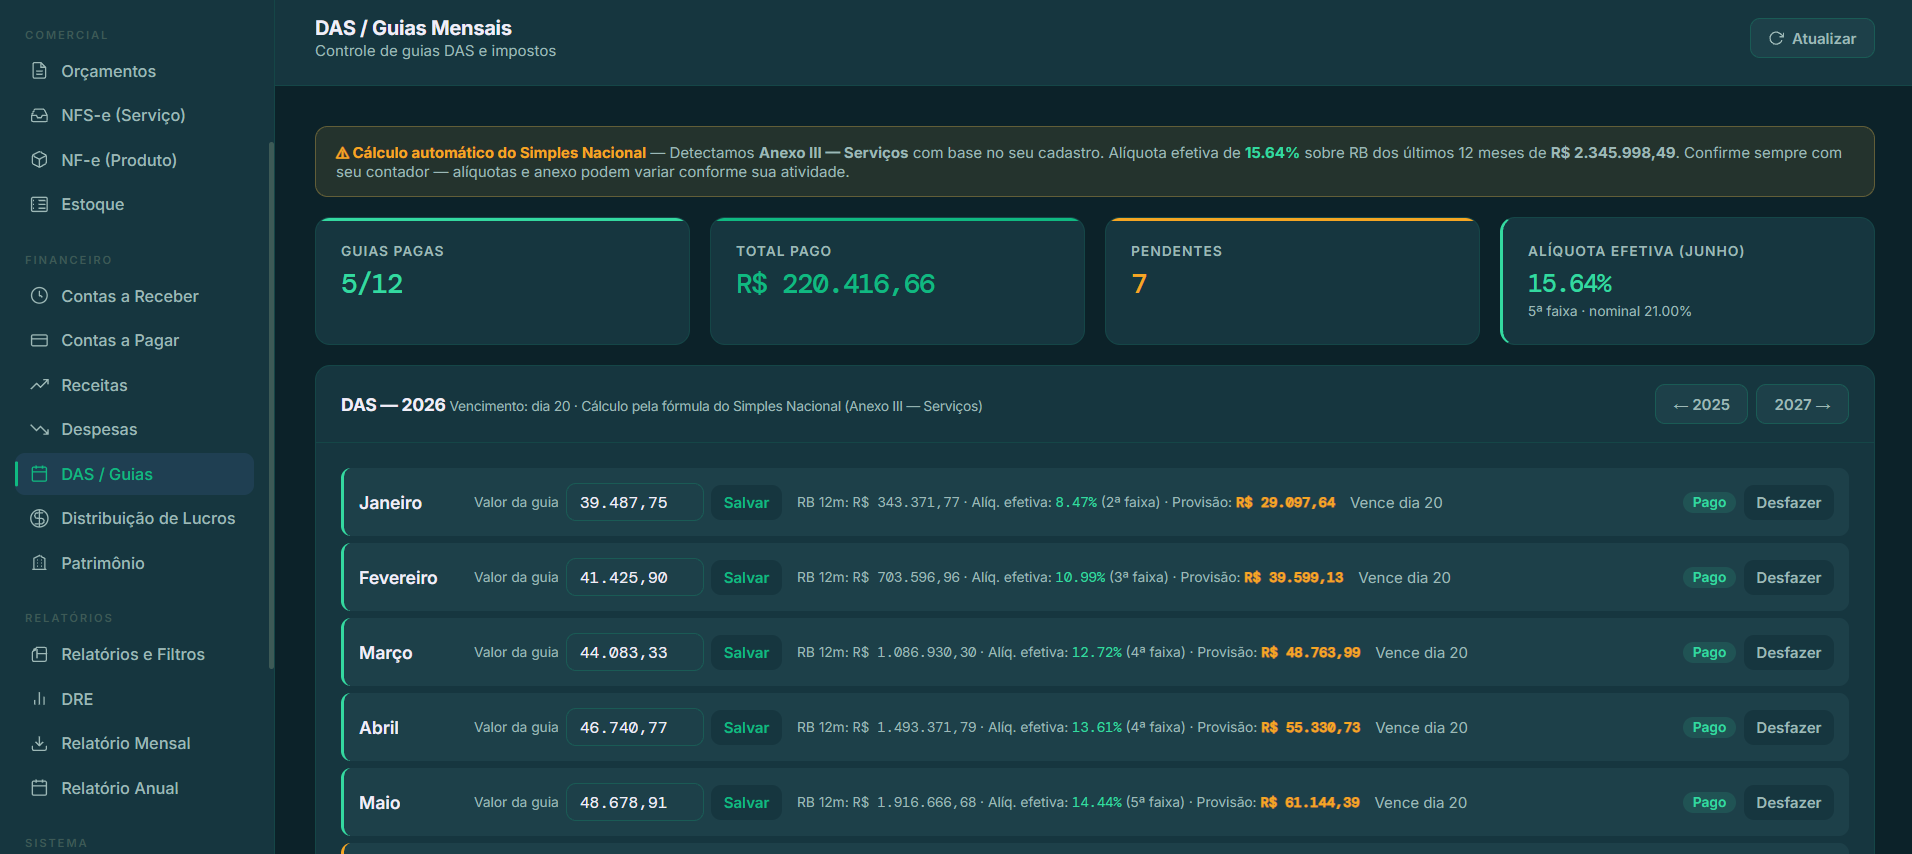Click the warning triangle icon in the alert

click(342, 153)
